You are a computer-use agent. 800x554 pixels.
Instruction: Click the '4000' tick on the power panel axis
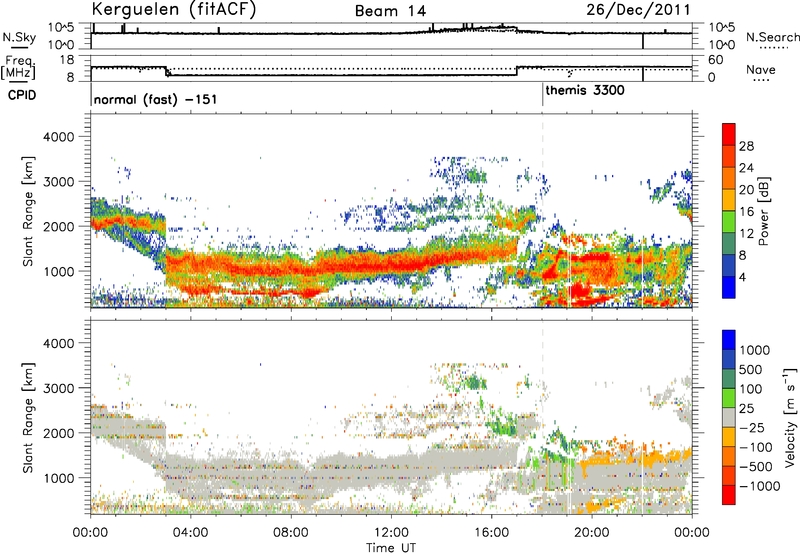59,137
